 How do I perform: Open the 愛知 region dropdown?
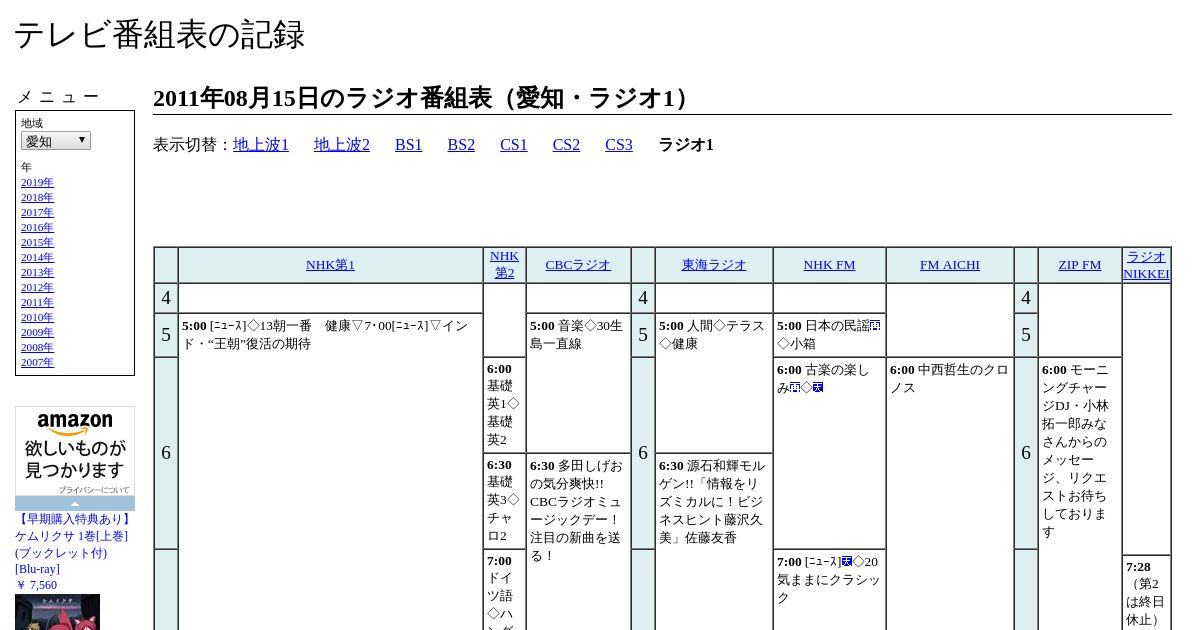click(56, 141)
